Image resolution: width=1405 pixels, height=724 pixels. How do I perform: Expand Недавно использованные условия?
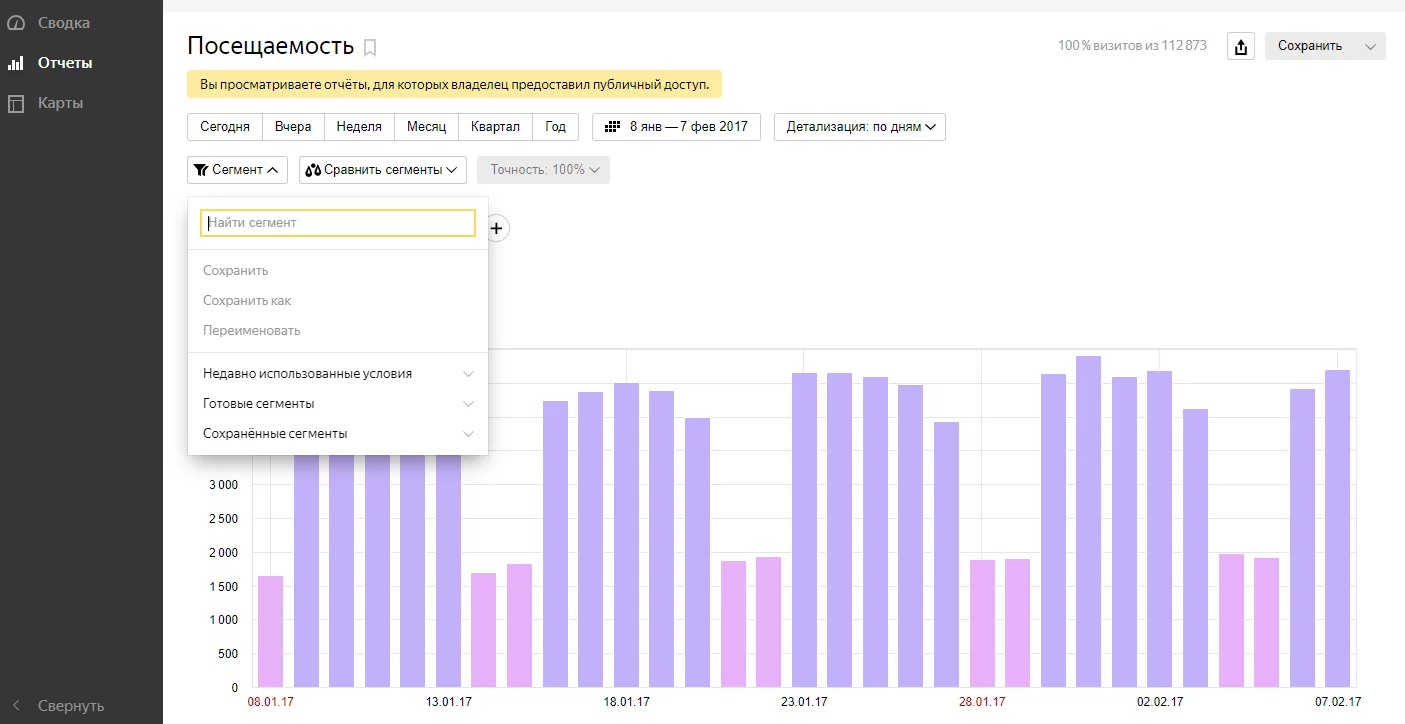[x=338, y=374]
